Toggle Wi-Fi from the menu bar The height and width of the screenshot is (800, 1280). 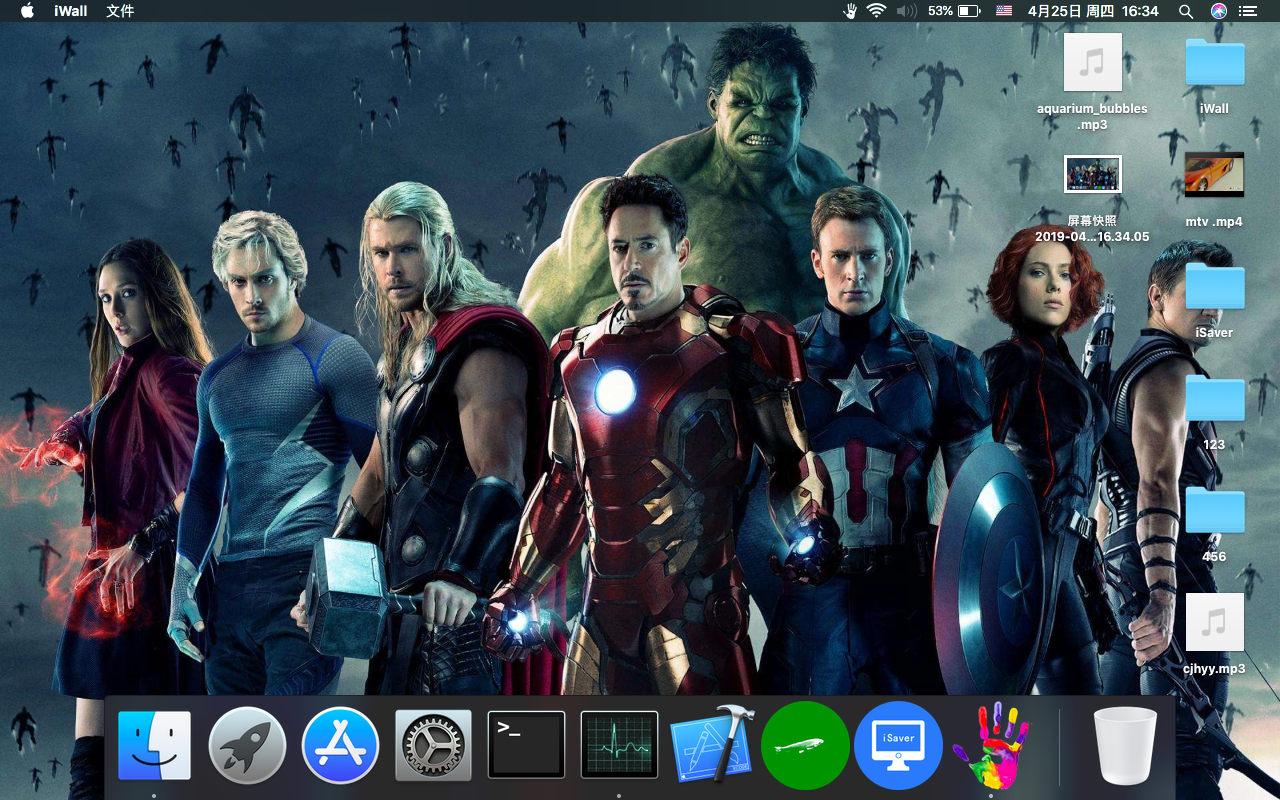(878, 11)
